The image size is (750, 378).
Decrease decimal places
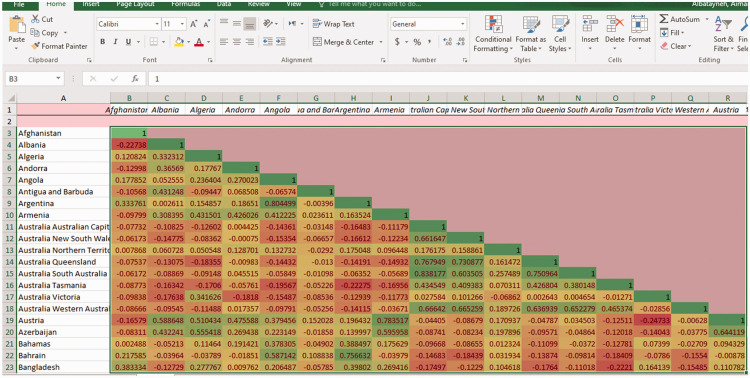460,42
